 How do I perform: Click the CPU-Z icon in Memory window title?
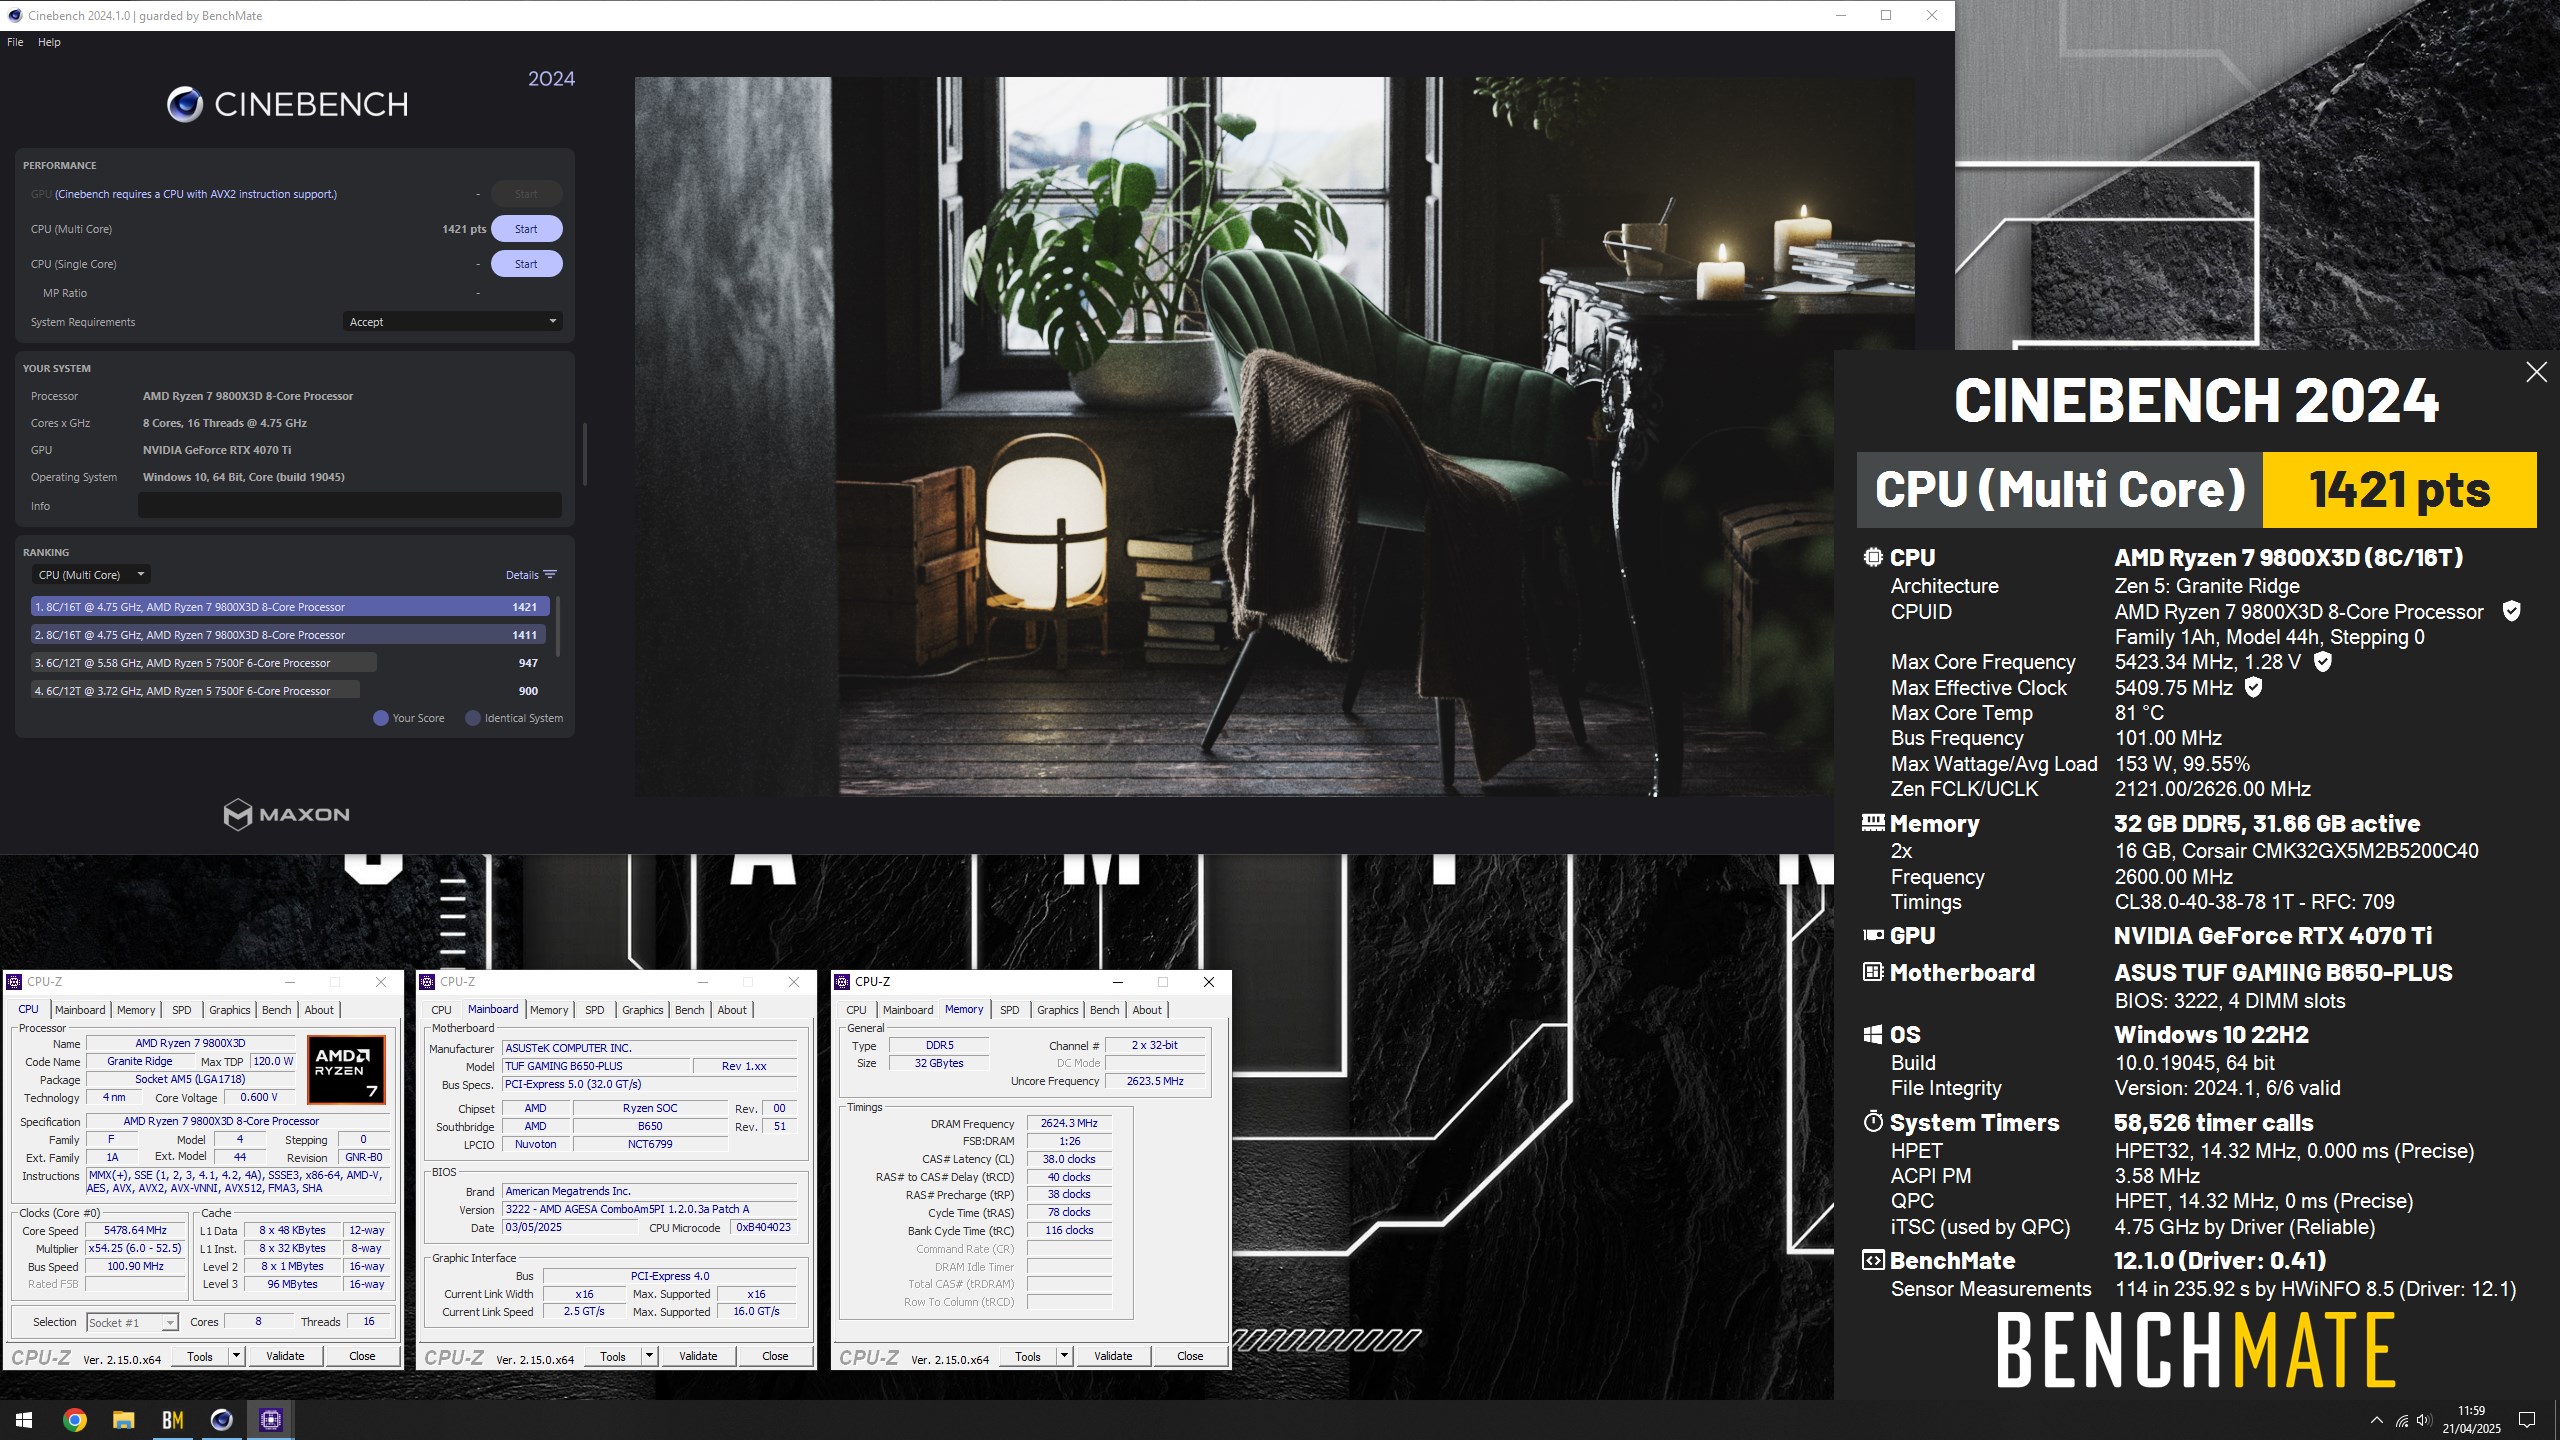843,982
